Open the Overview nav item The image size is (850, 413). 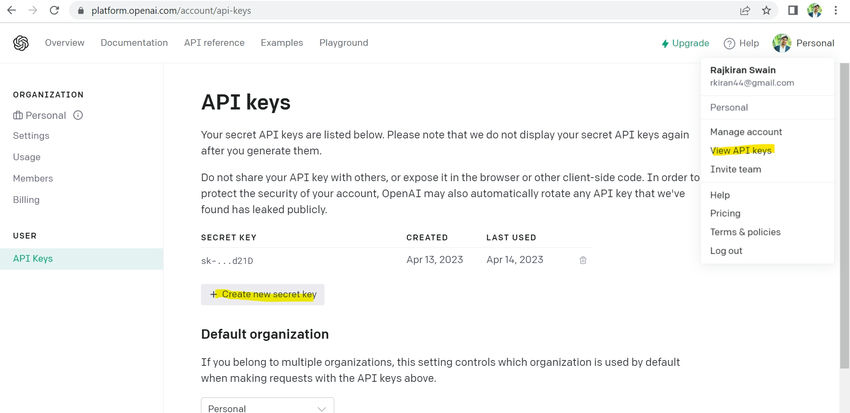pyautogui.click(x=65, y=43)
